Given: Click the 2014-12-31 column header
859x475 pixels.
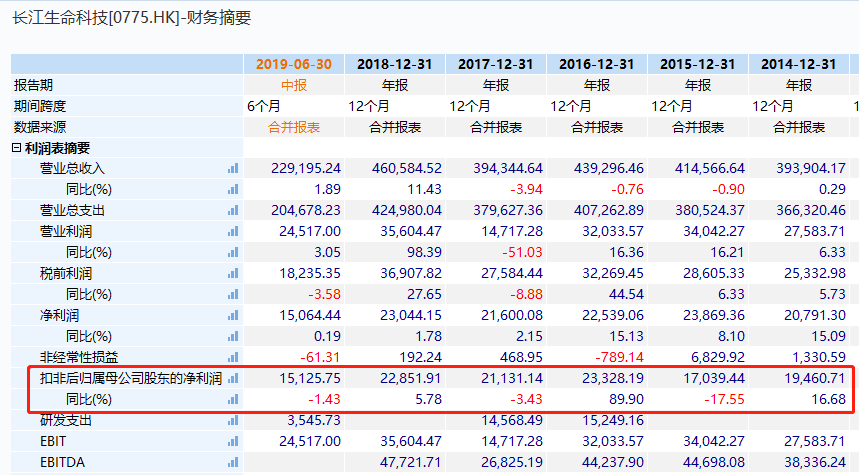Looking at the screenshot, I should (x=798, y=64).
